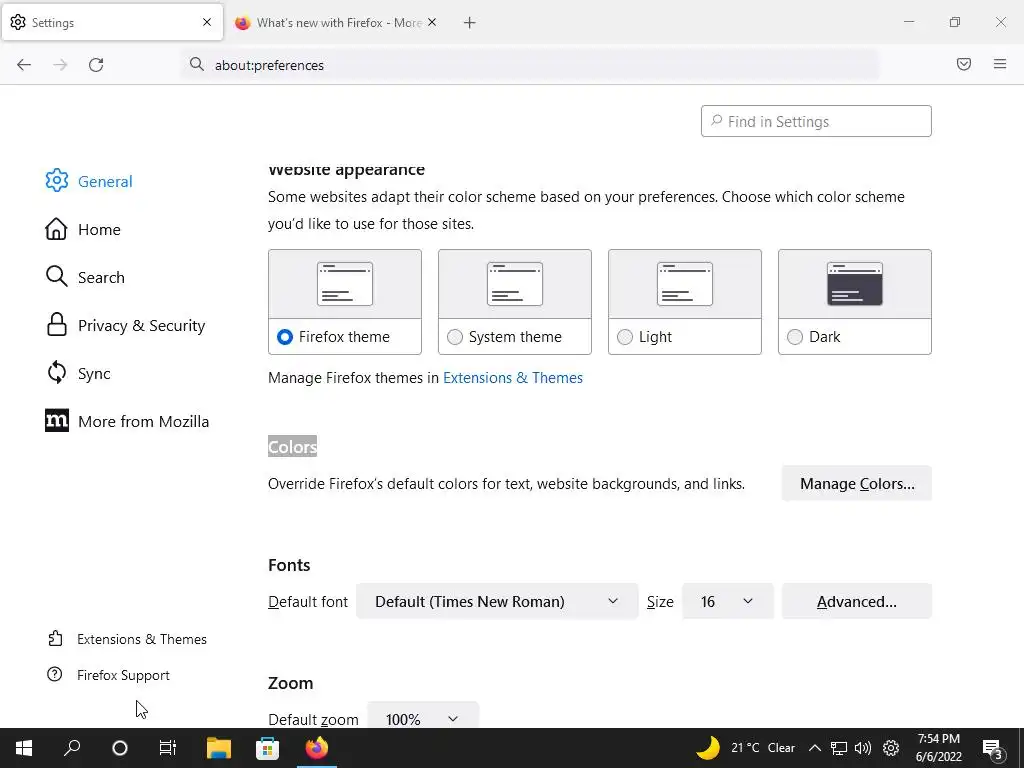The width and height of the screenshot is (1024, 768).
Task: Show hidden system tray icons
Action: click(814, 748)
